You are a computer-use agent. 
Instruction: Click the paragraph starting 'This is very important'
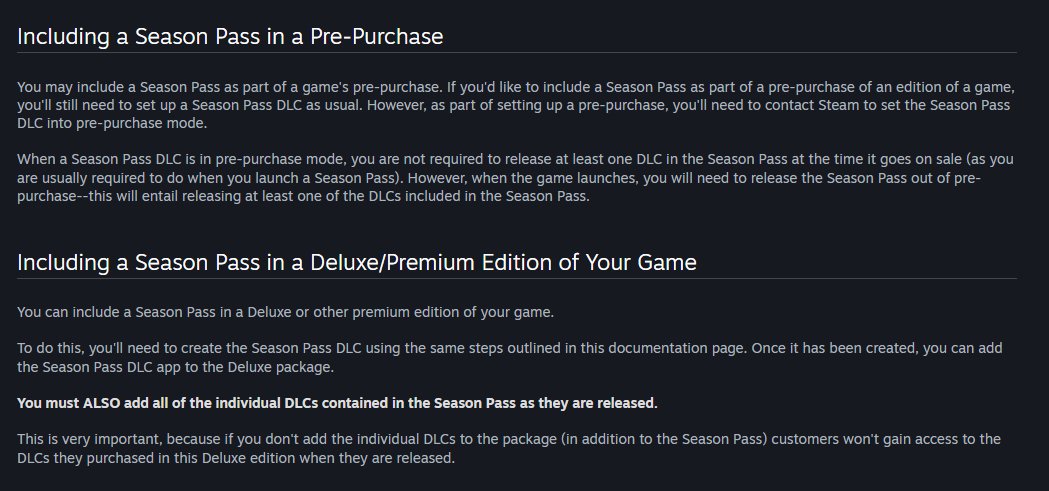coord(509,449)
